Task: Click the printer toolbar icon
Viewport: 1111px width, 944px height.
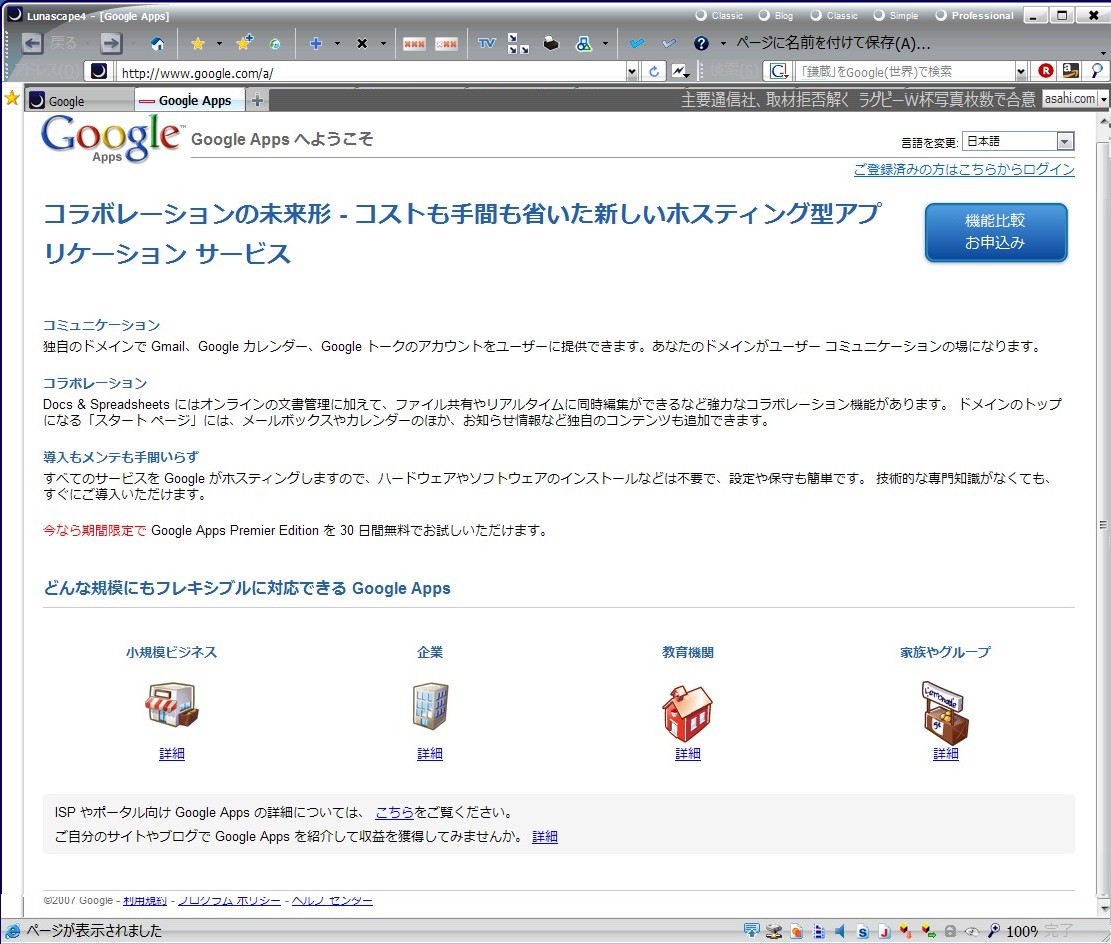Action: pyautogui.click(x=551, y=44)
